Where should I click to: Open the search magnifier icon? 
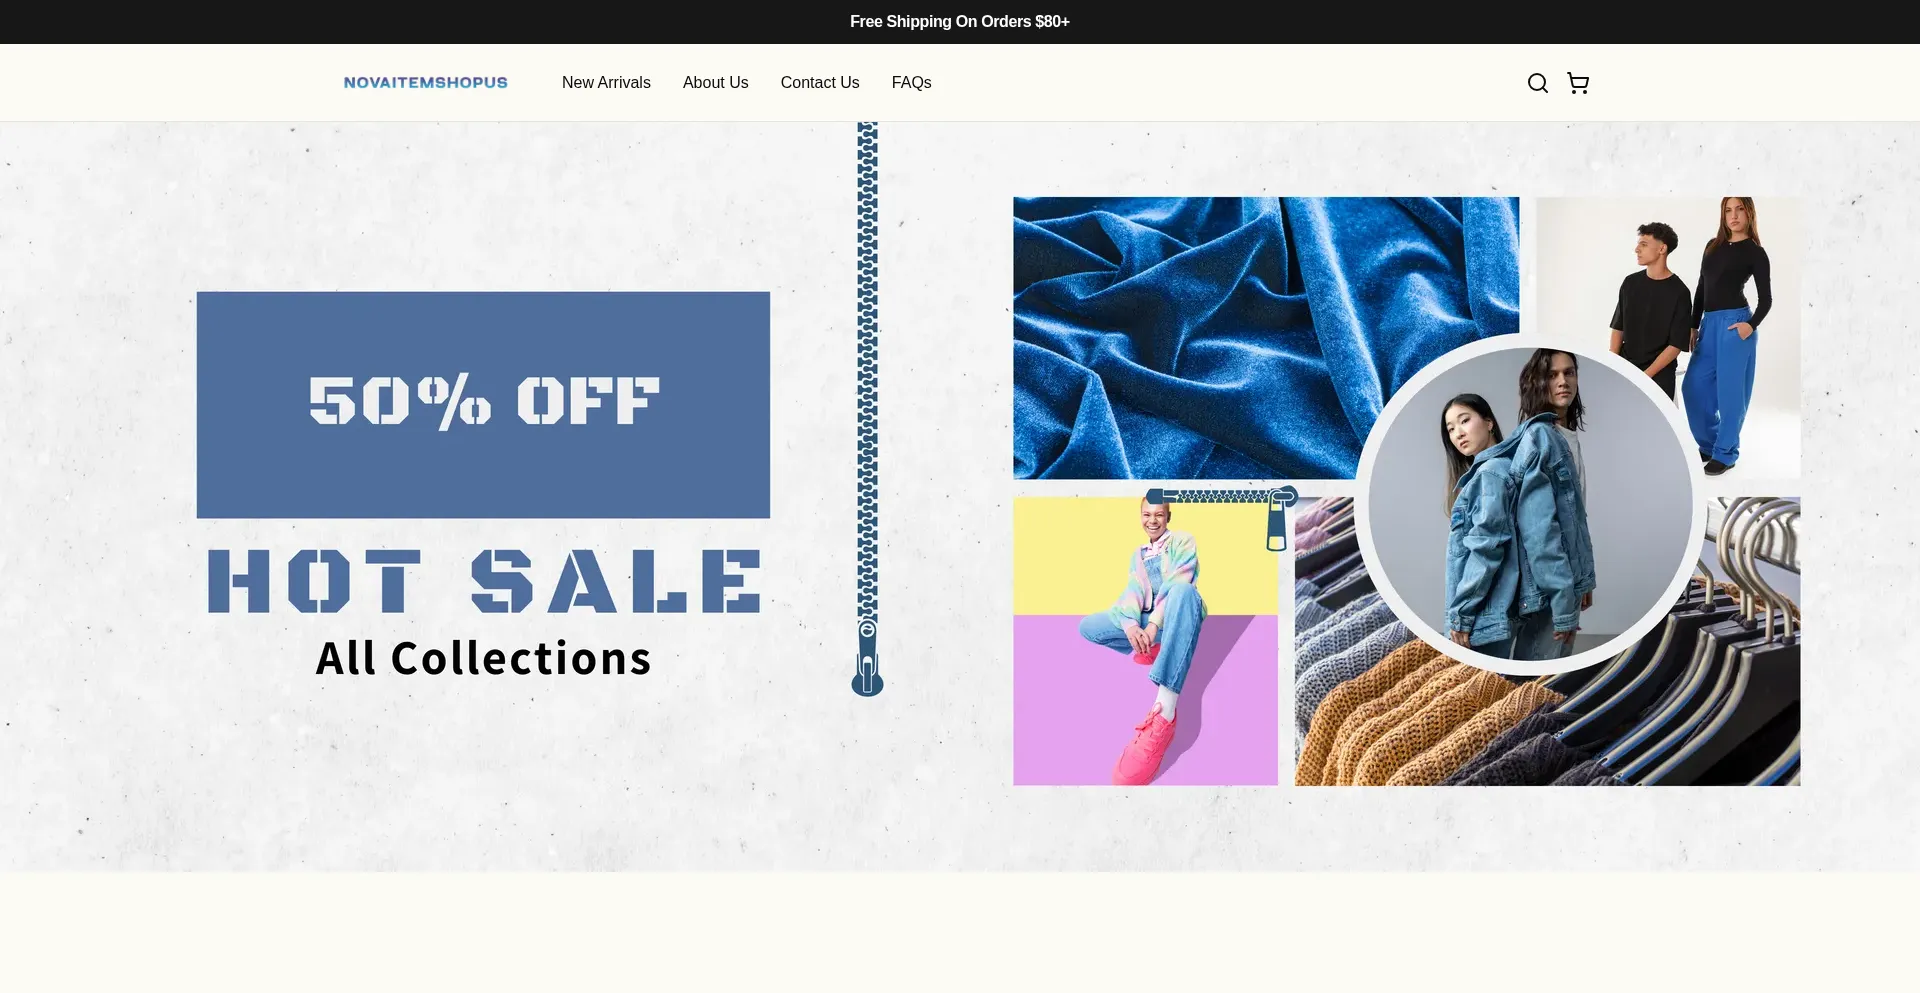pyautogui.click(x=1538, y=83)
